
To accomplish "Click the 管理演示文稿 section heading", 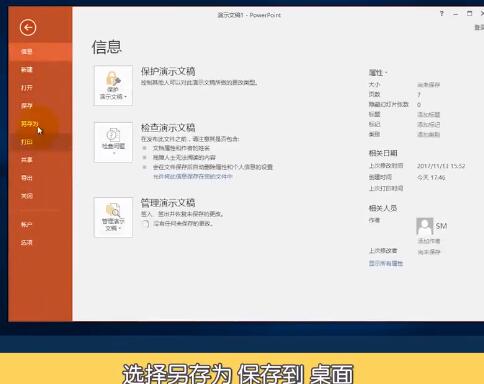I will (168, 203).
